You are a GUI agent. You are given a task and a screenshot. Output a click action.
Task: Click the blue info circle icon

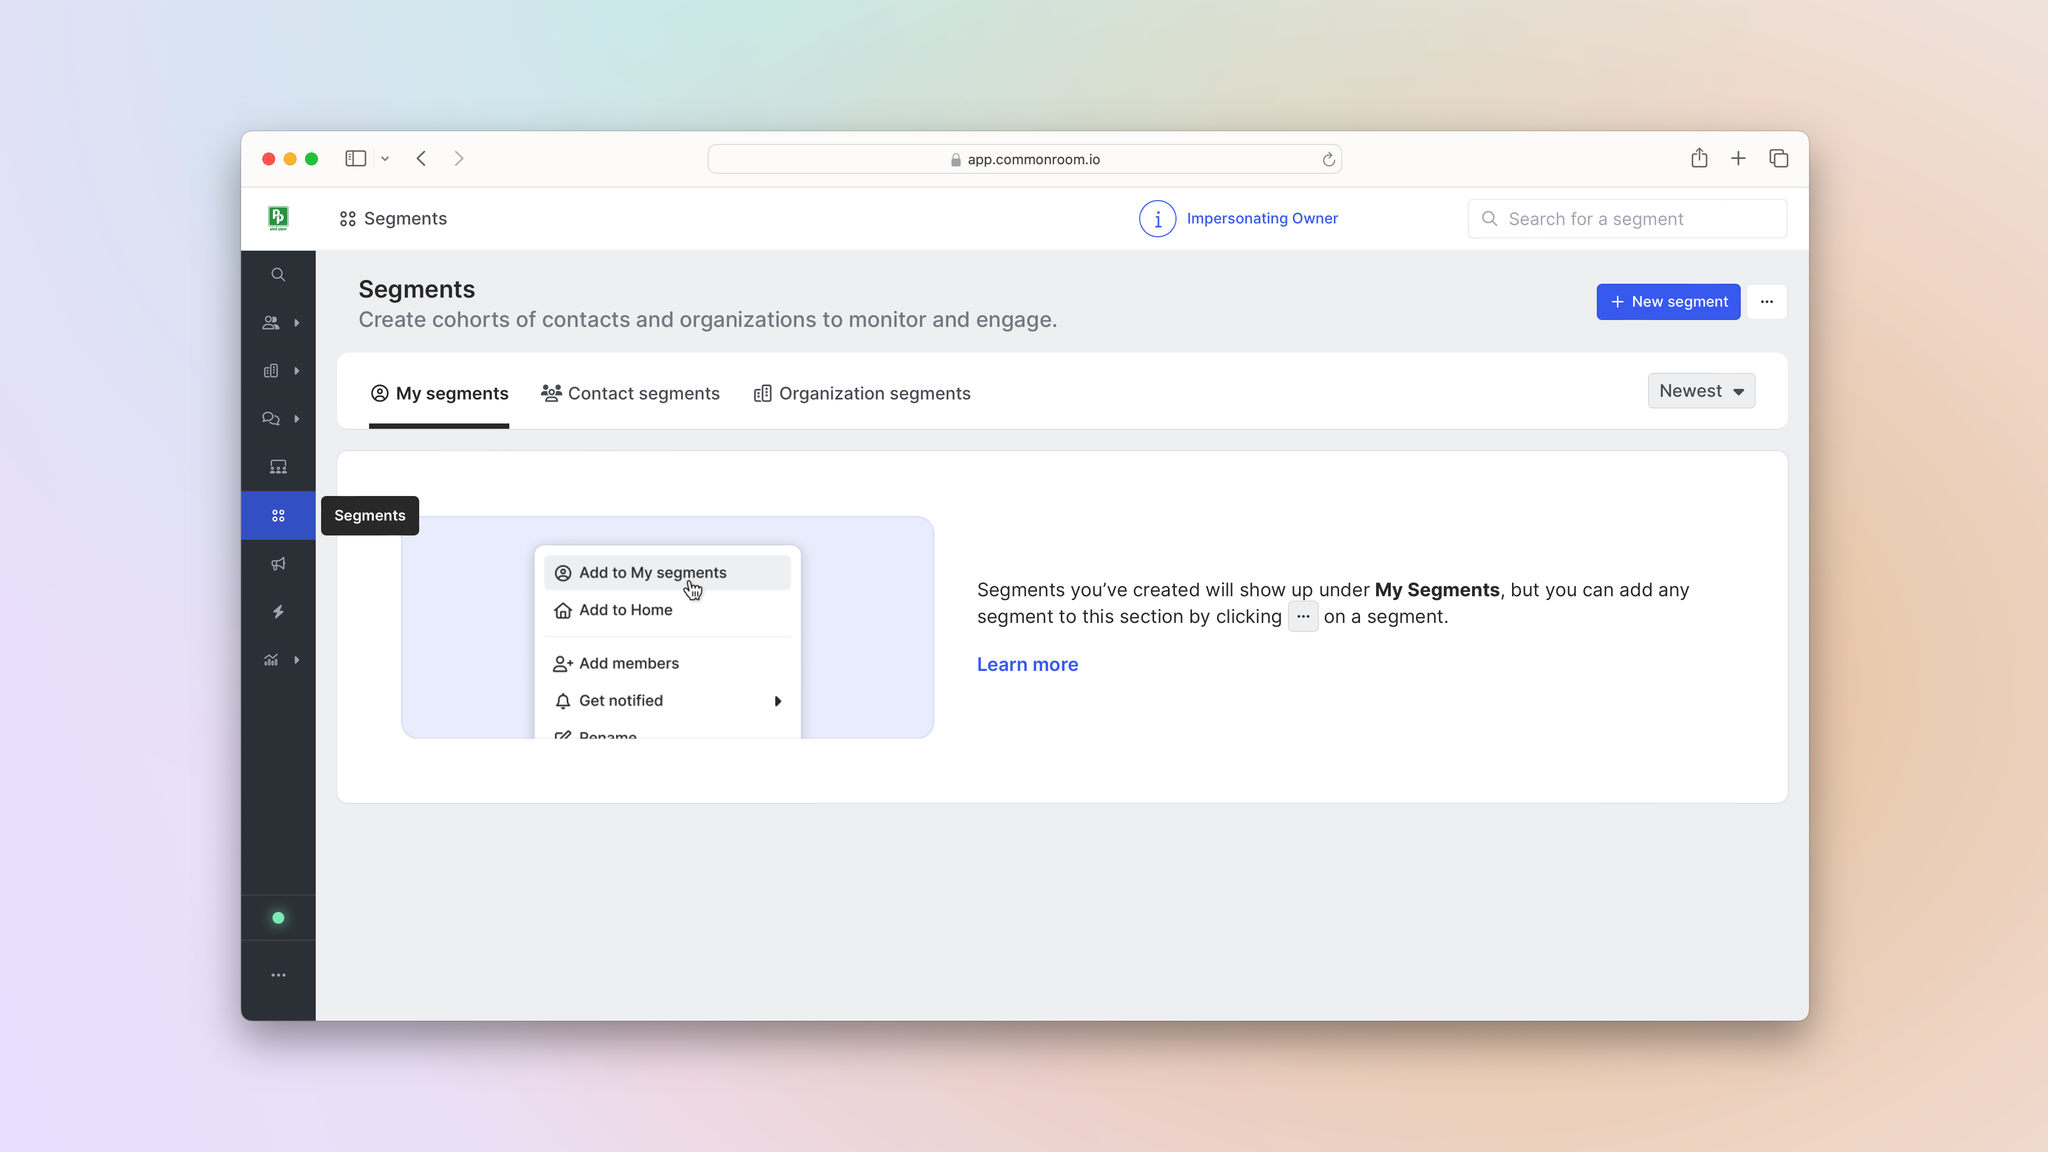[1157, 219]
